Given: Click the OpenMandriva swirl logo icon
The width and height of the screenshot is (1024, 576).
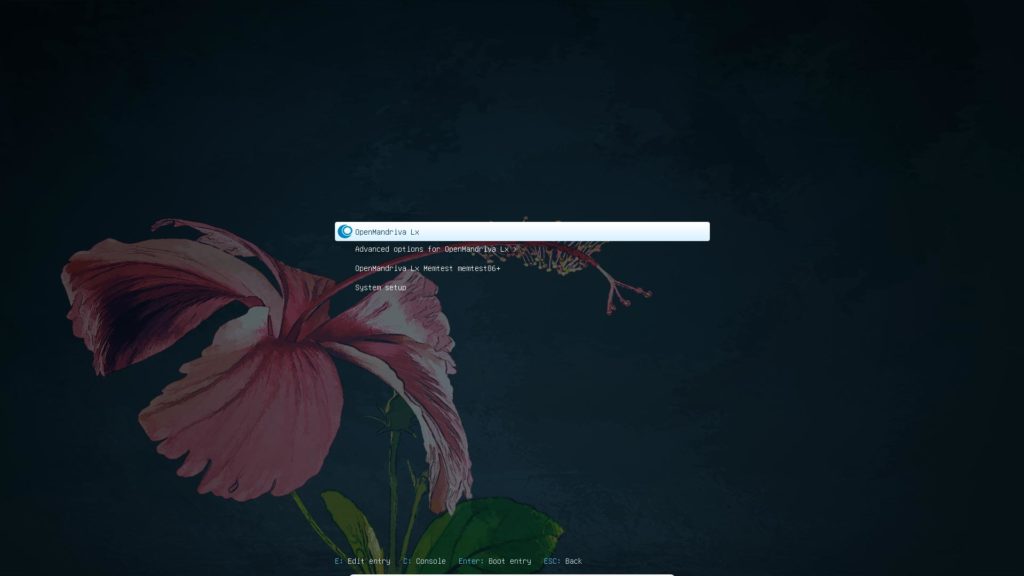Looking at the screenshot, I should click(345, 232).
